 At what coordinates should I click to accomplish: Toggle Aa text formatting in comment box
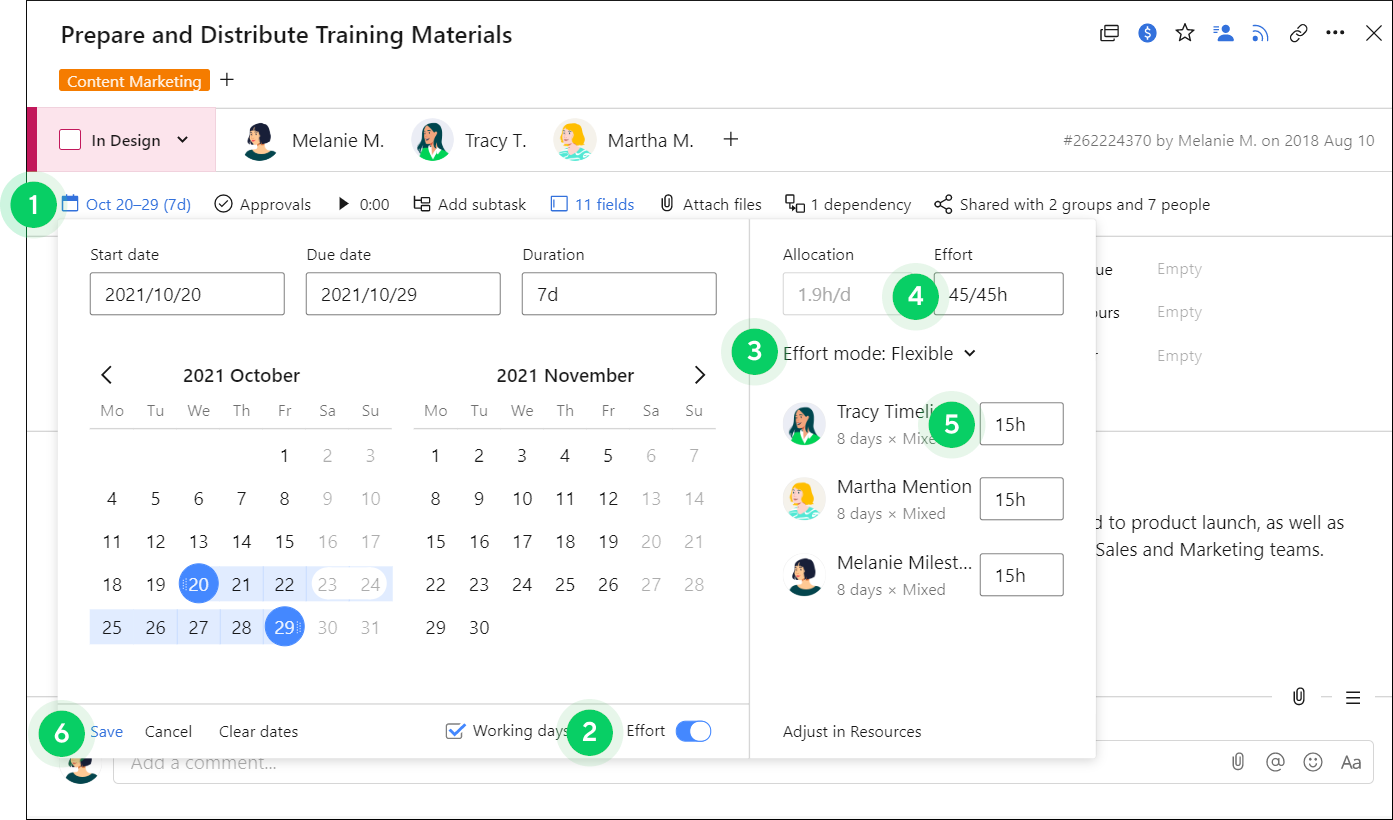(1351, 762)
